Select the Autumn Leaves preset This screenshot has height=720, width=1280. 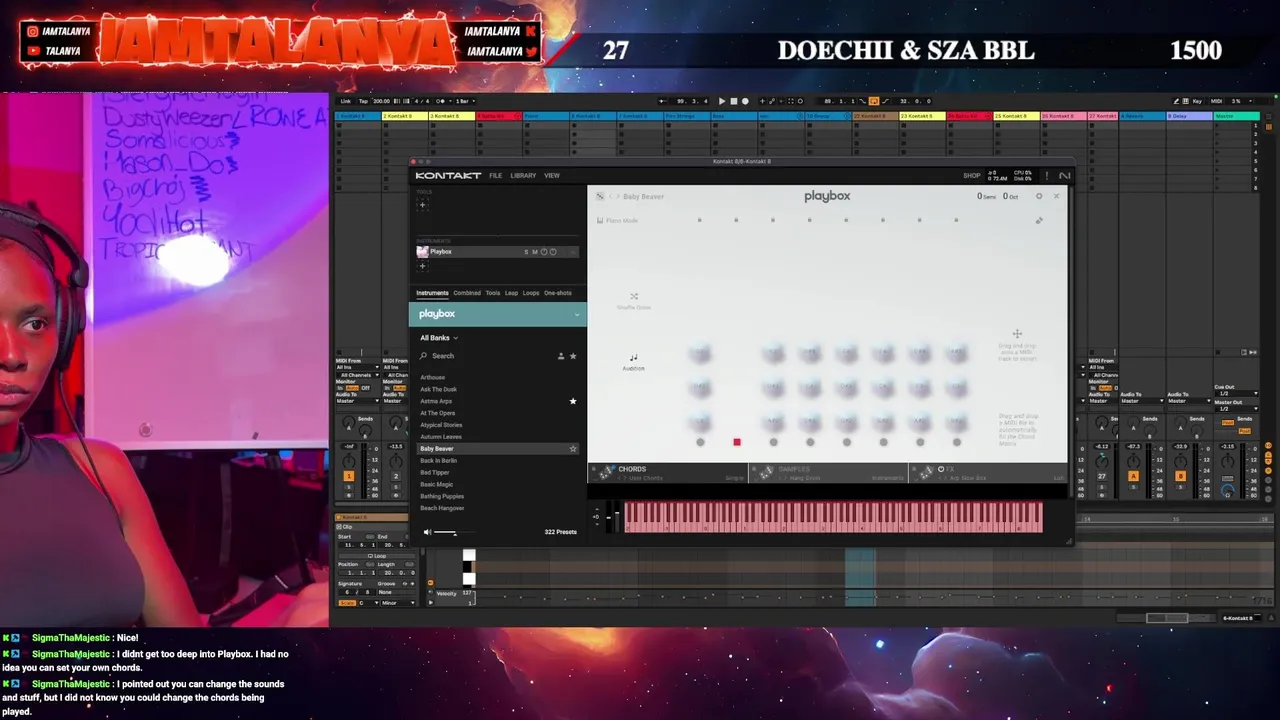pyautogui.click(x=441, y=437)
